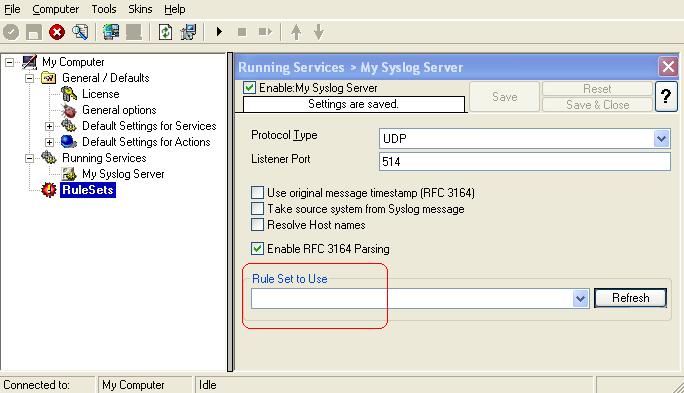Click My Computer in the status bar
Image resolution: width=684 pixels, height=393 pixels.
point(133,385)
